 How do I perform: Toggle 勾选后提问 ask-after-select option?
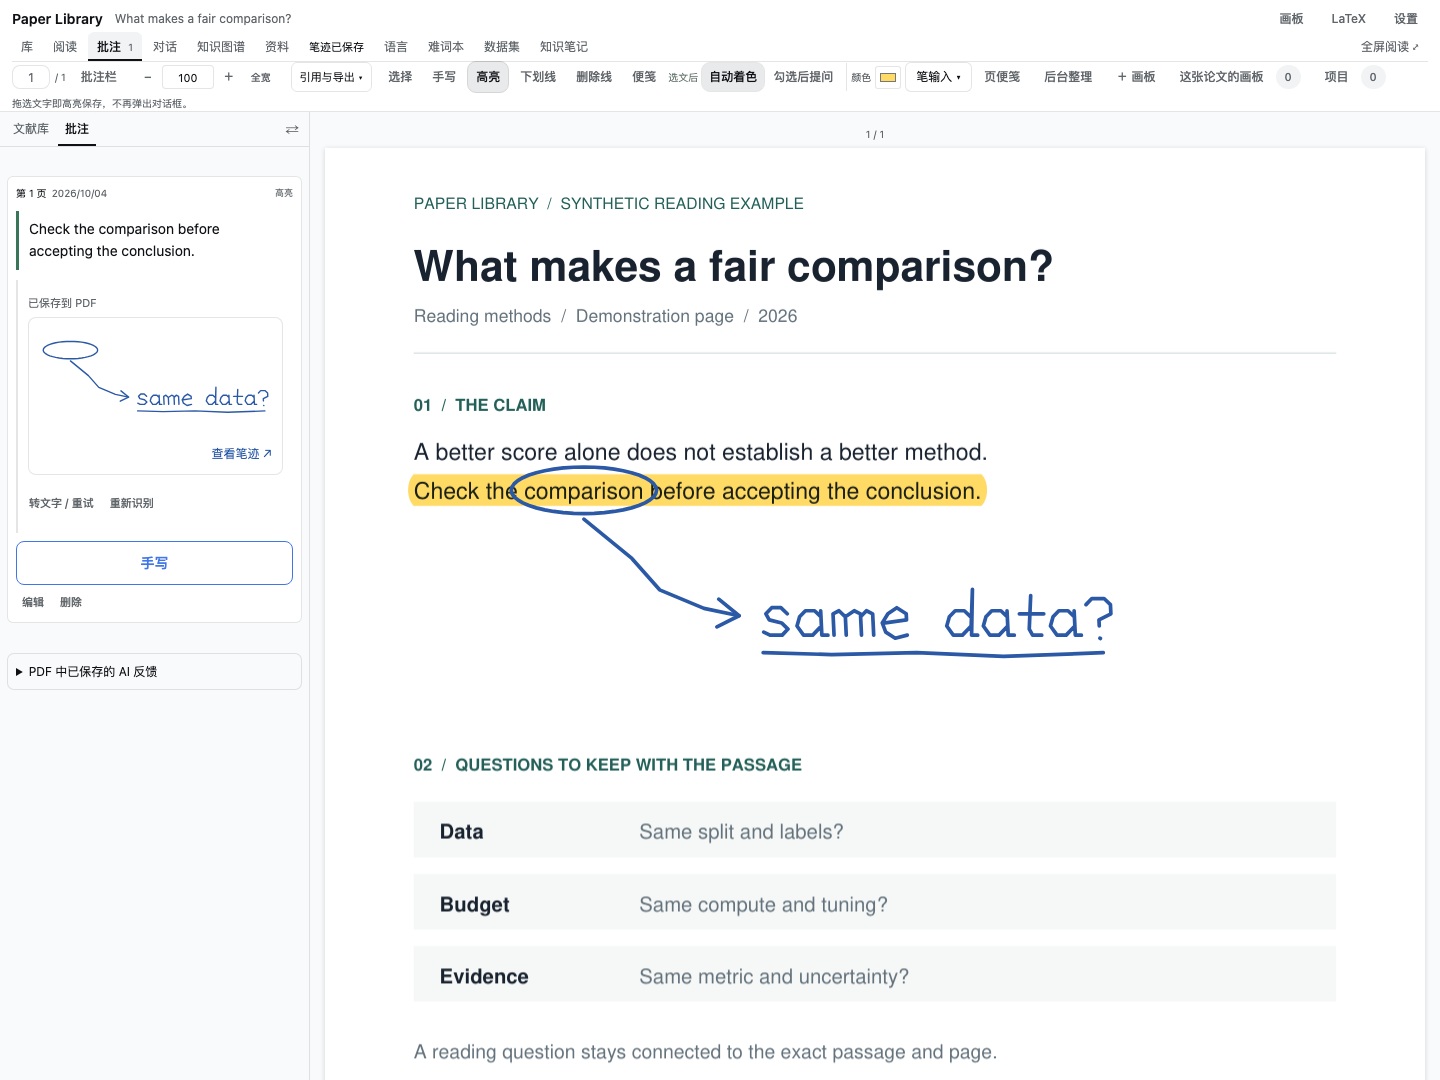803,77
